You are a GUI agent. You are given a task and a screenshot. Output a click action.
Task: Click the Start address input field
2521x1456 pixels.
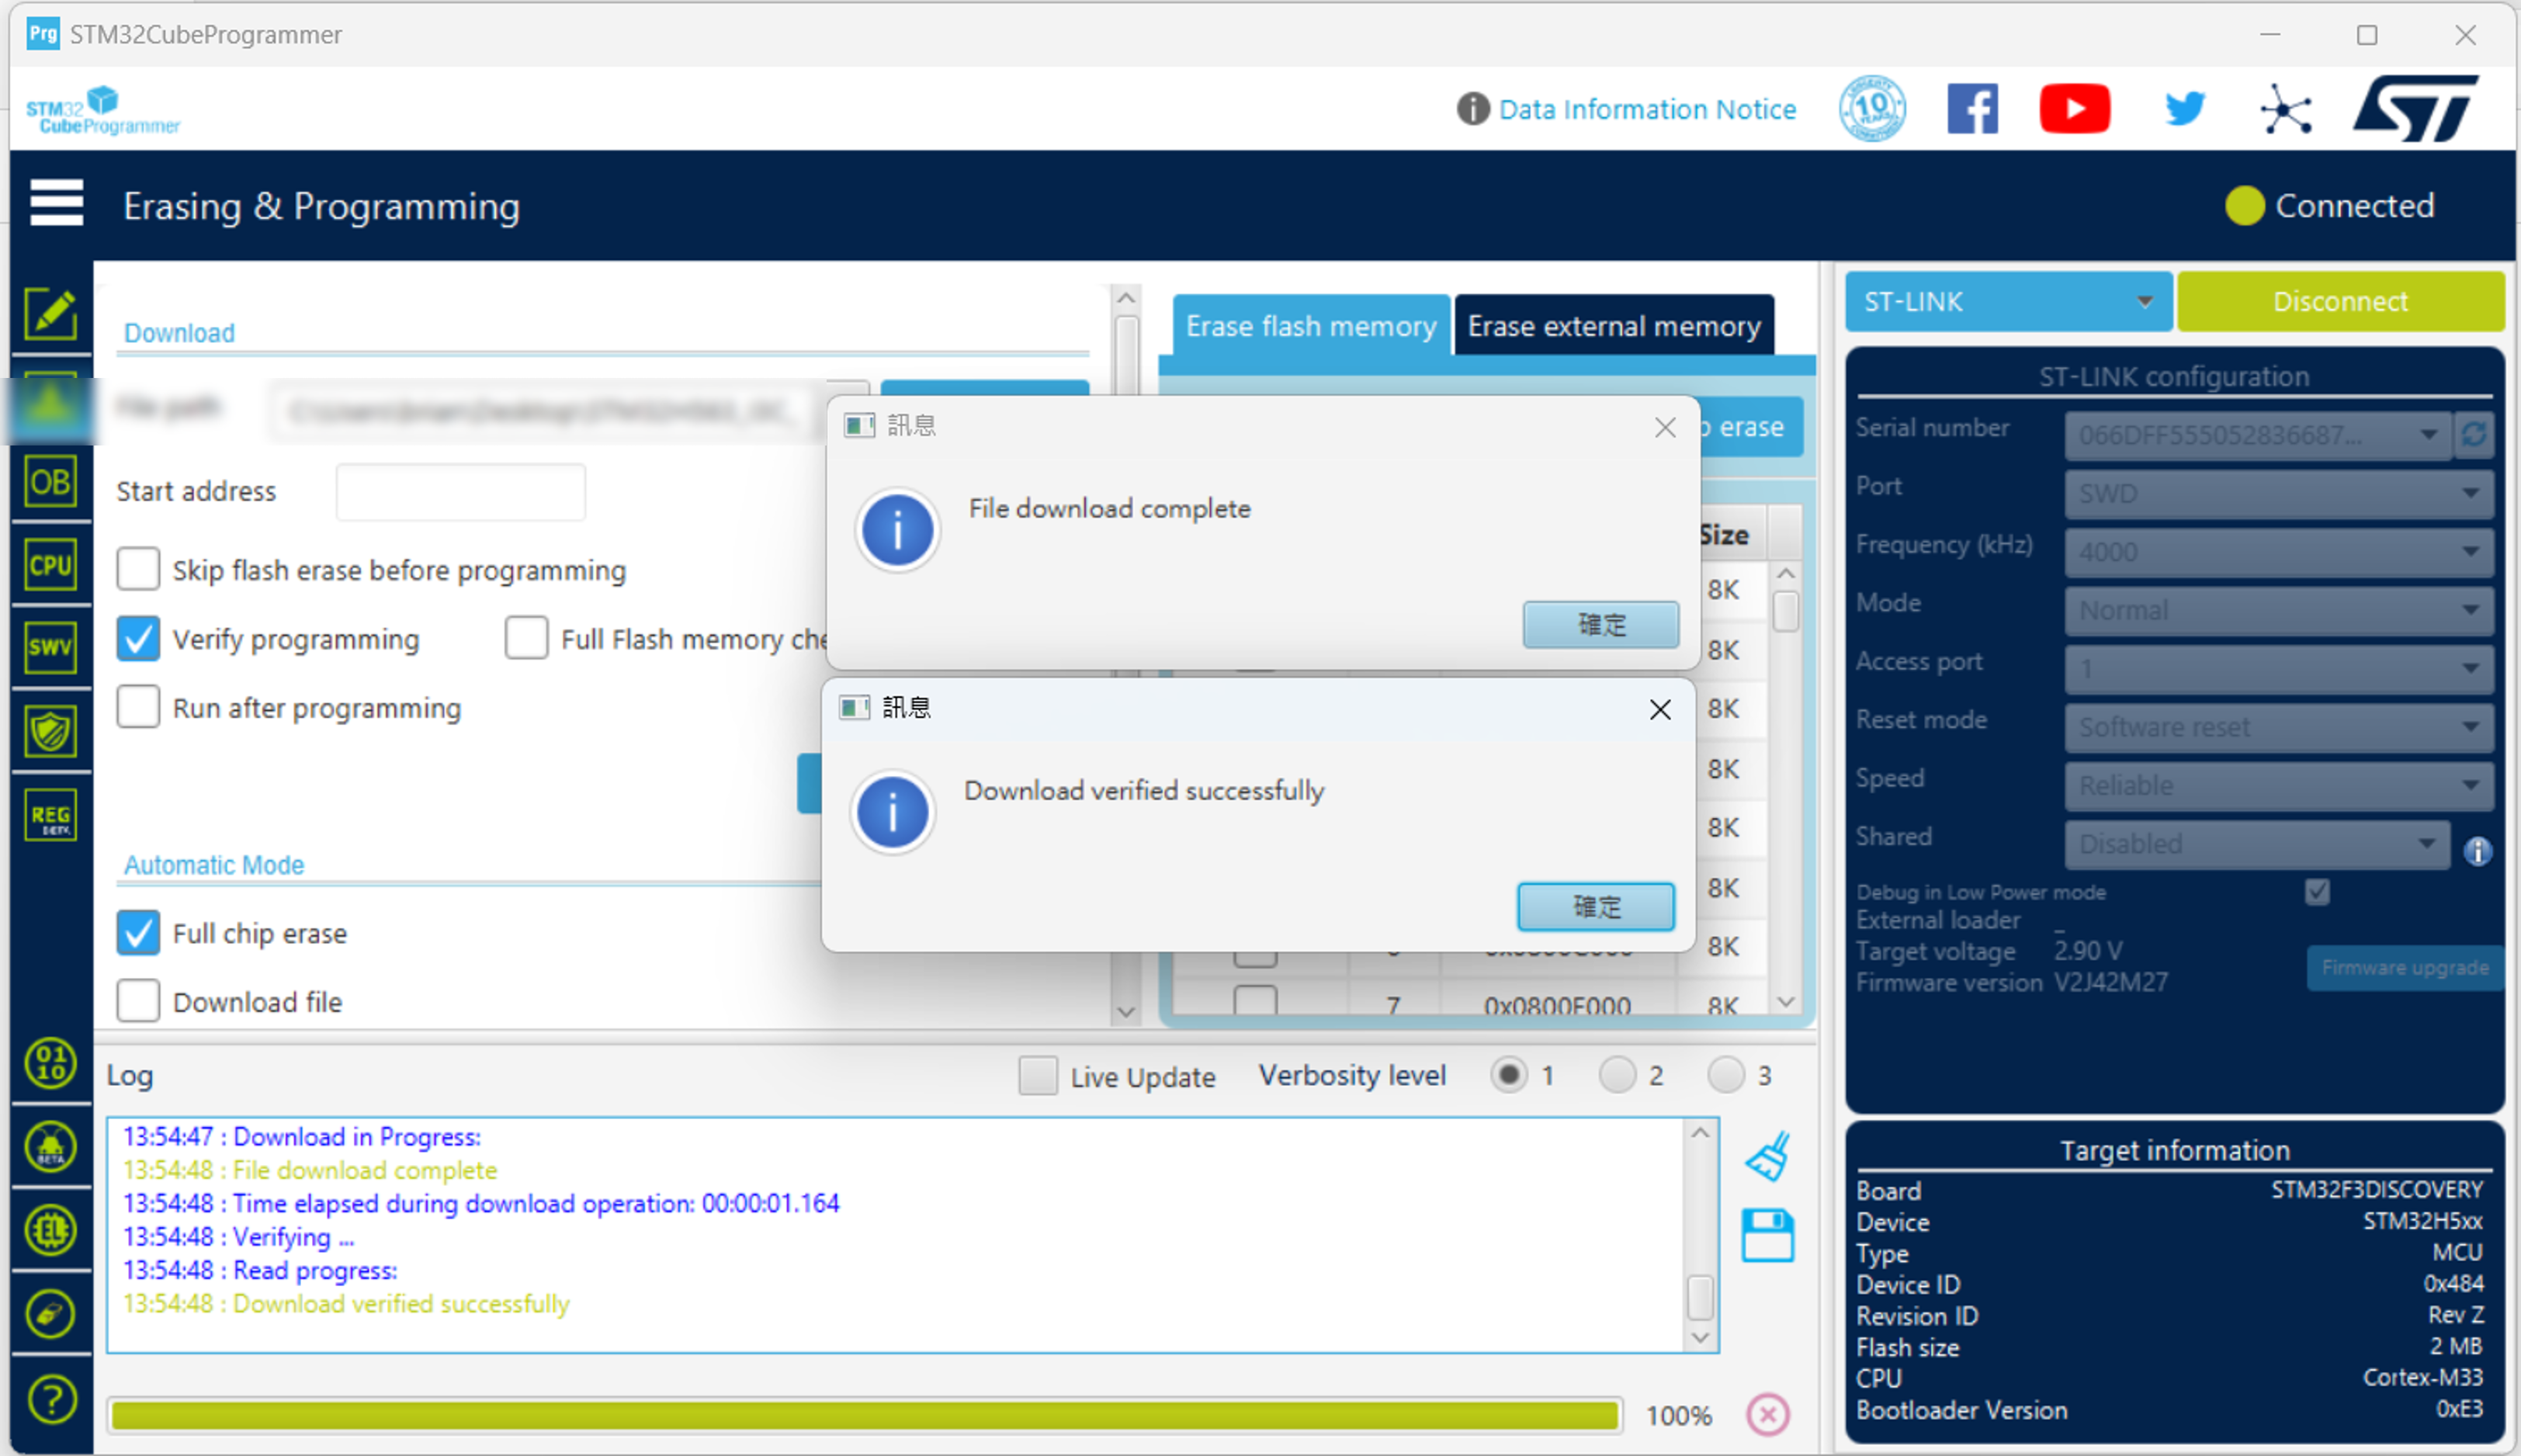click(x=460, y=492)
